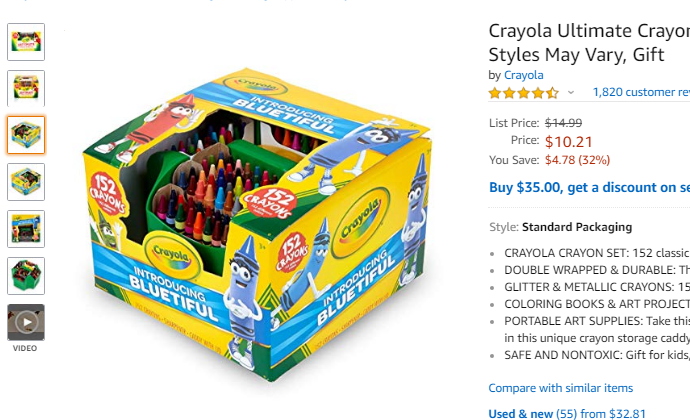The width and height of the screenshot is (690, 420).
Task: Play the product video thumbnail
Action: (x=26, y=322)
